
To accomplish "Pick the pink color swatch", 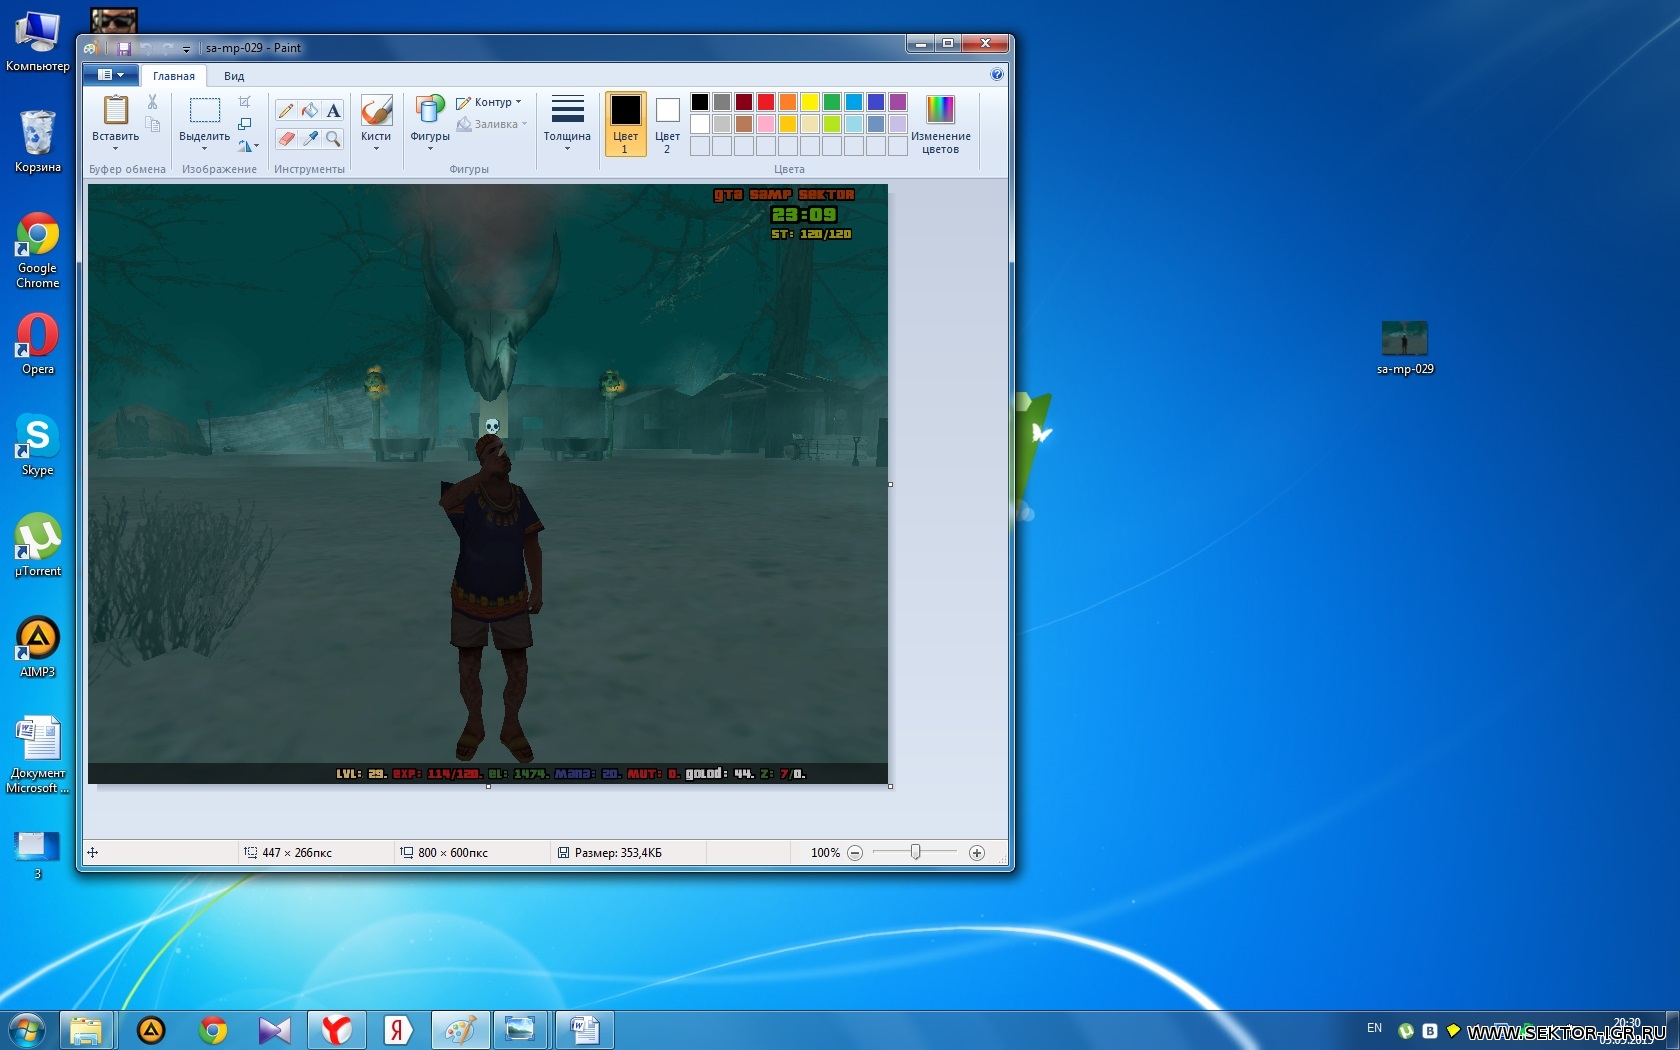I will pos(766,124).
